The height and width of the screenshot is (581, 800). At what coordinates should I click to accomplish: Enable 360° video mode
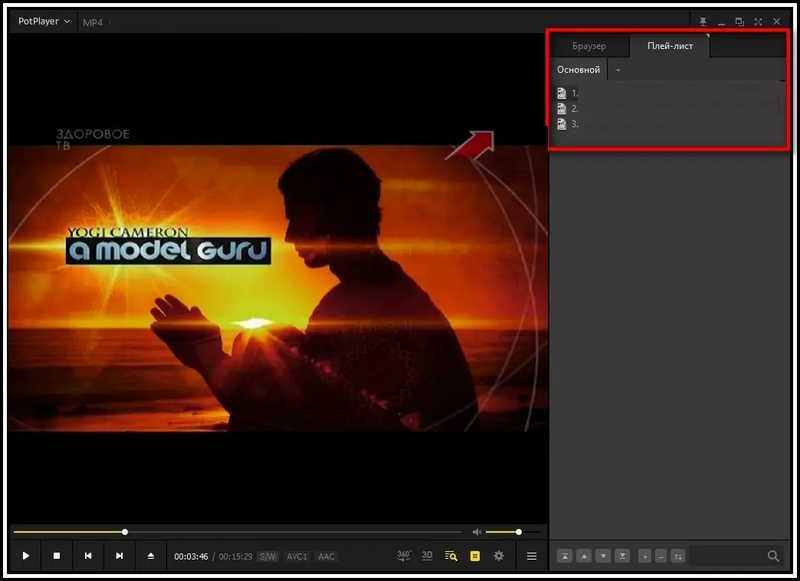coord(404,555)
